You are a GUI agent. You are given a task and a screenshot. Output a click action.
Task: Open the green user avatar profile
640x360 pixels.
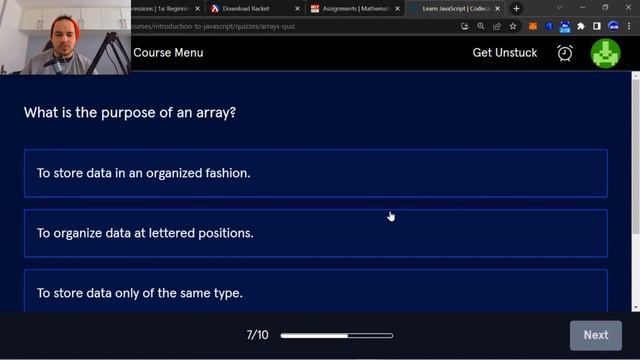coord(606,53)
